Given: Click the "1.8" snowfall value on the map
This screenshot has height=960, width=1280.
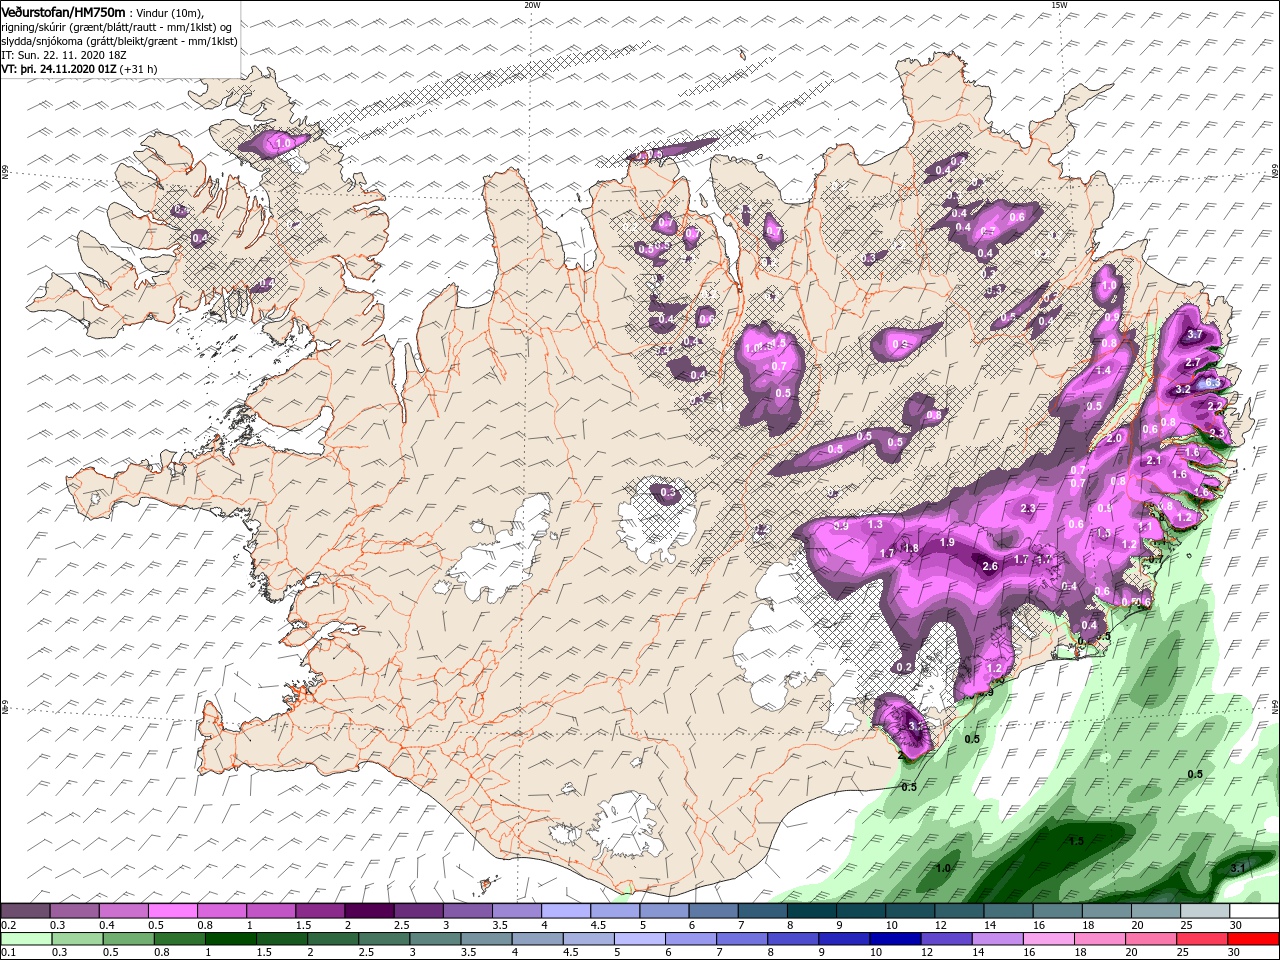Looking at the screenshot, I should coord(910,548).
